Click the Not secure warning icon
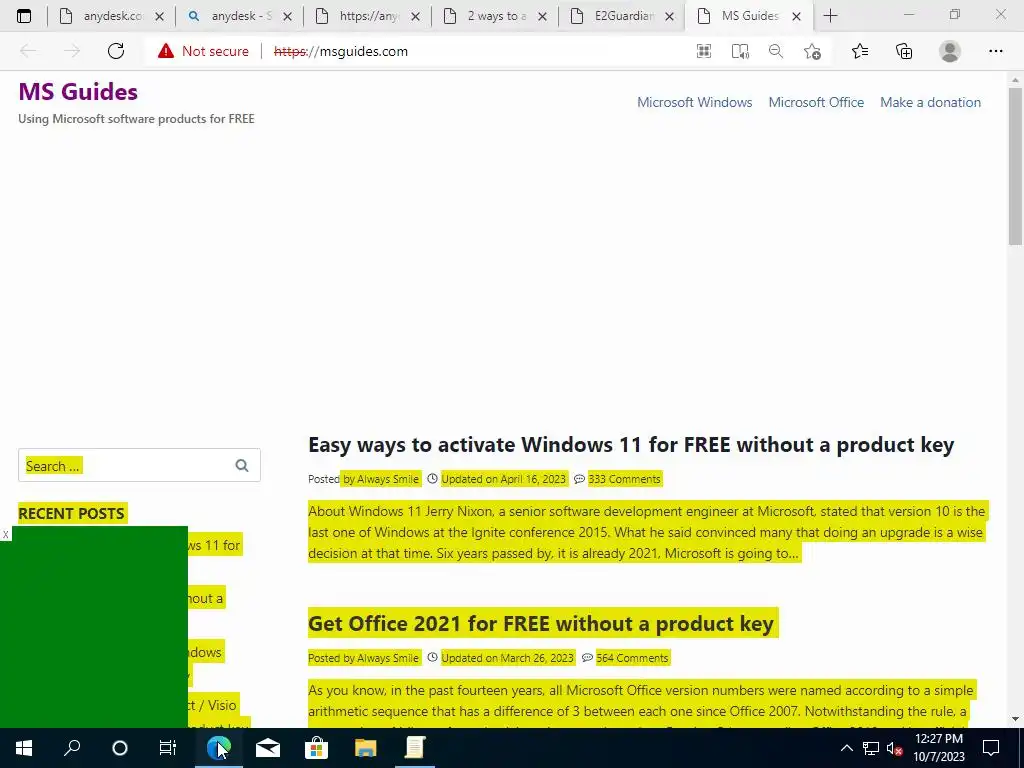Screen dimensions: 1024x768 point(166,51)
